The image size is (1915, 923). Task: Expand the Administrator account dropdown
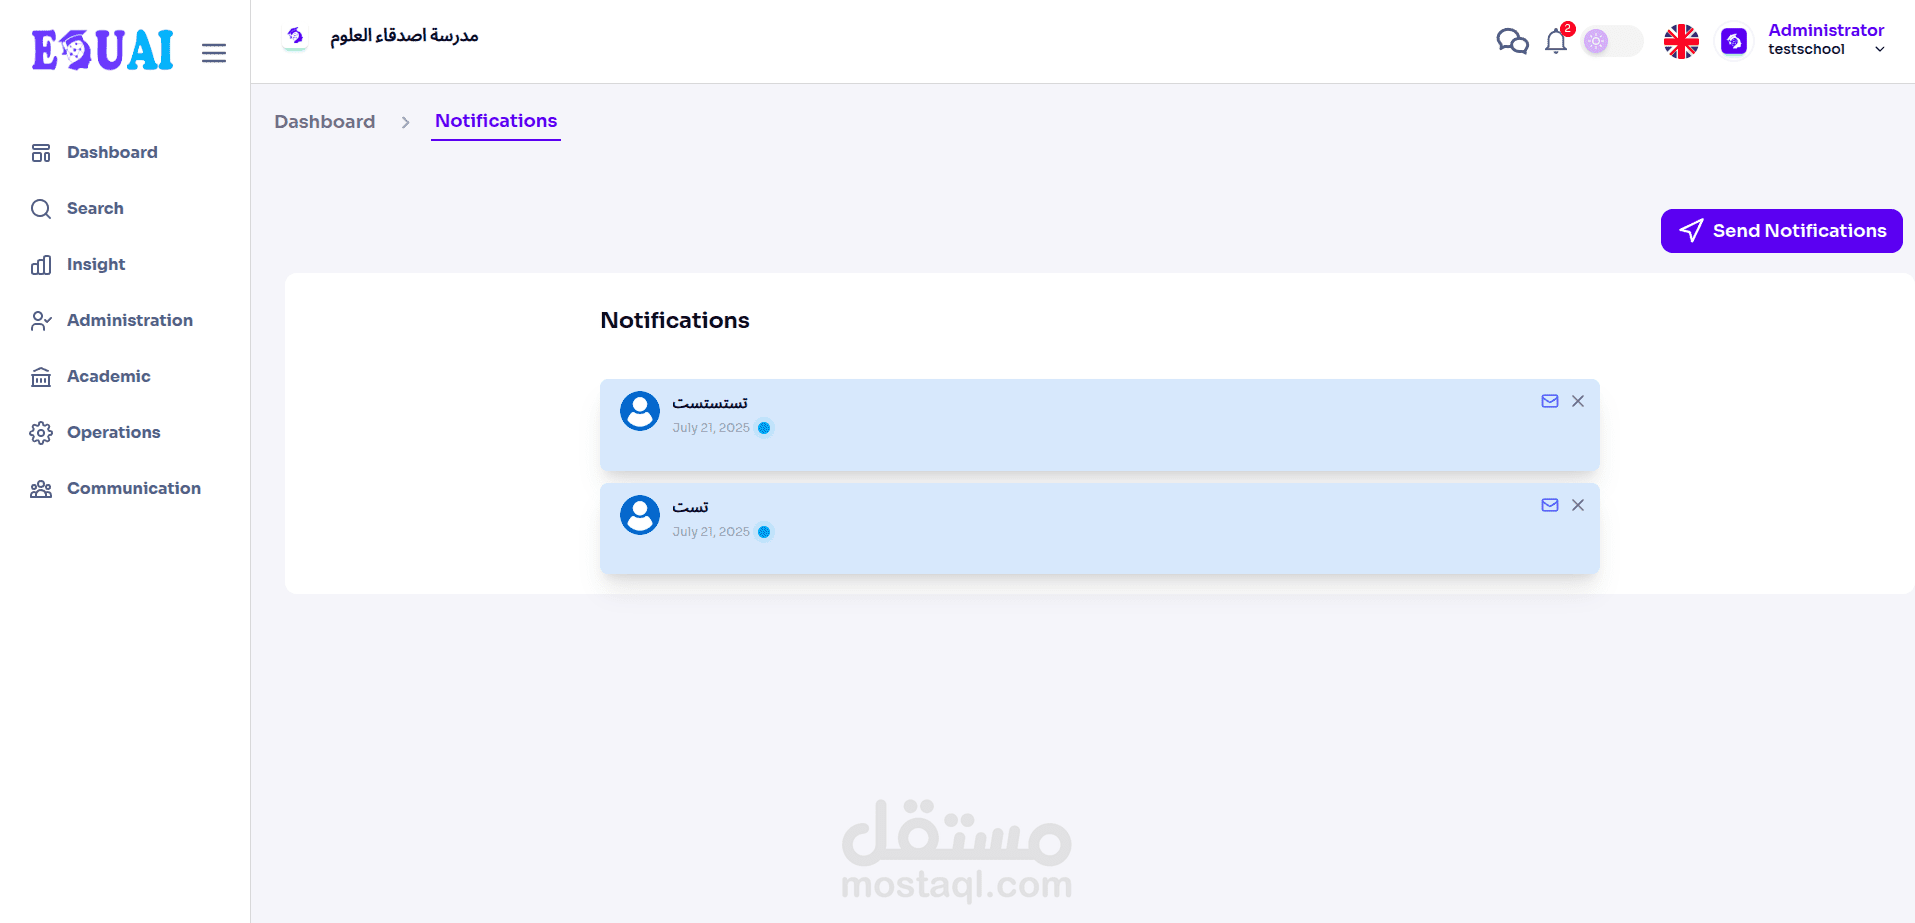click(x=1880, y=49)
